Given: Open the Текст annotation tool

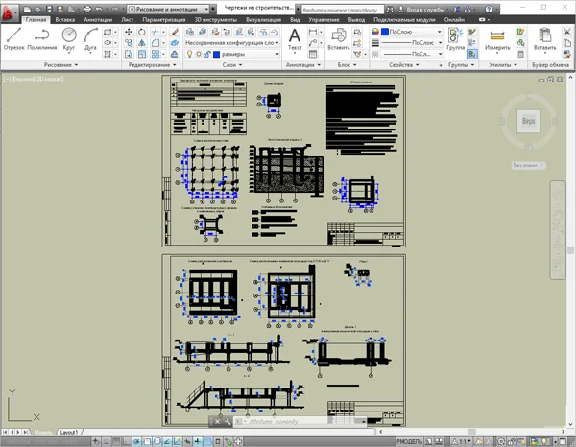Looking at the screenshot, I should point(294,40).
